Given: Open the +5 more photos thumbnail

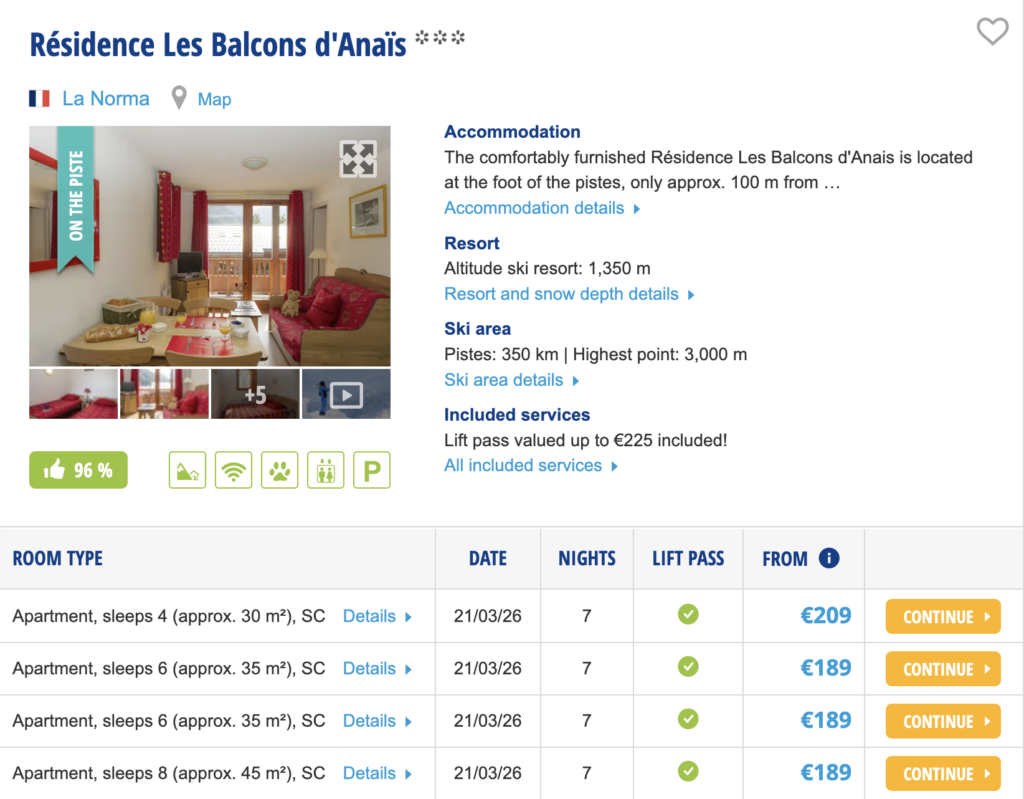Looking at the screenshot, I should tap(255, 394).
